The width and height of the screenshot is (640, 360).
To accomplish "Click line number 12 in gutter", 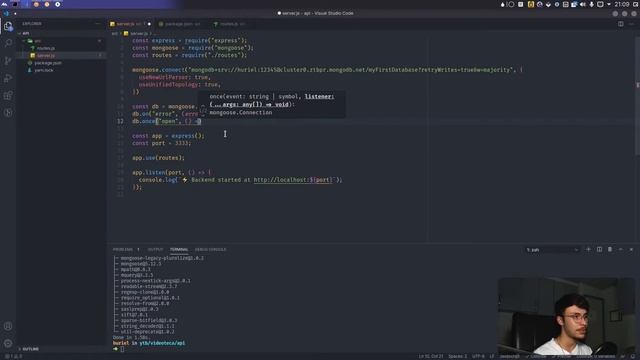I will [x=120, y=121].
